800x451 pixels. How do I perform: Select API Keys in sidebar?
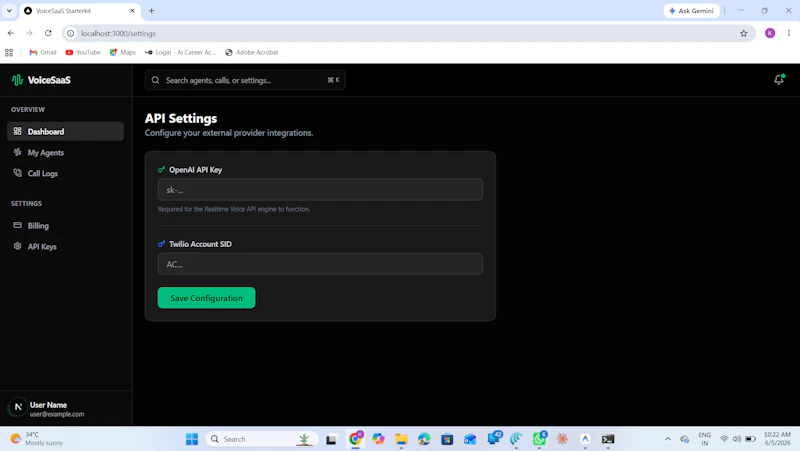click(65, 246)
